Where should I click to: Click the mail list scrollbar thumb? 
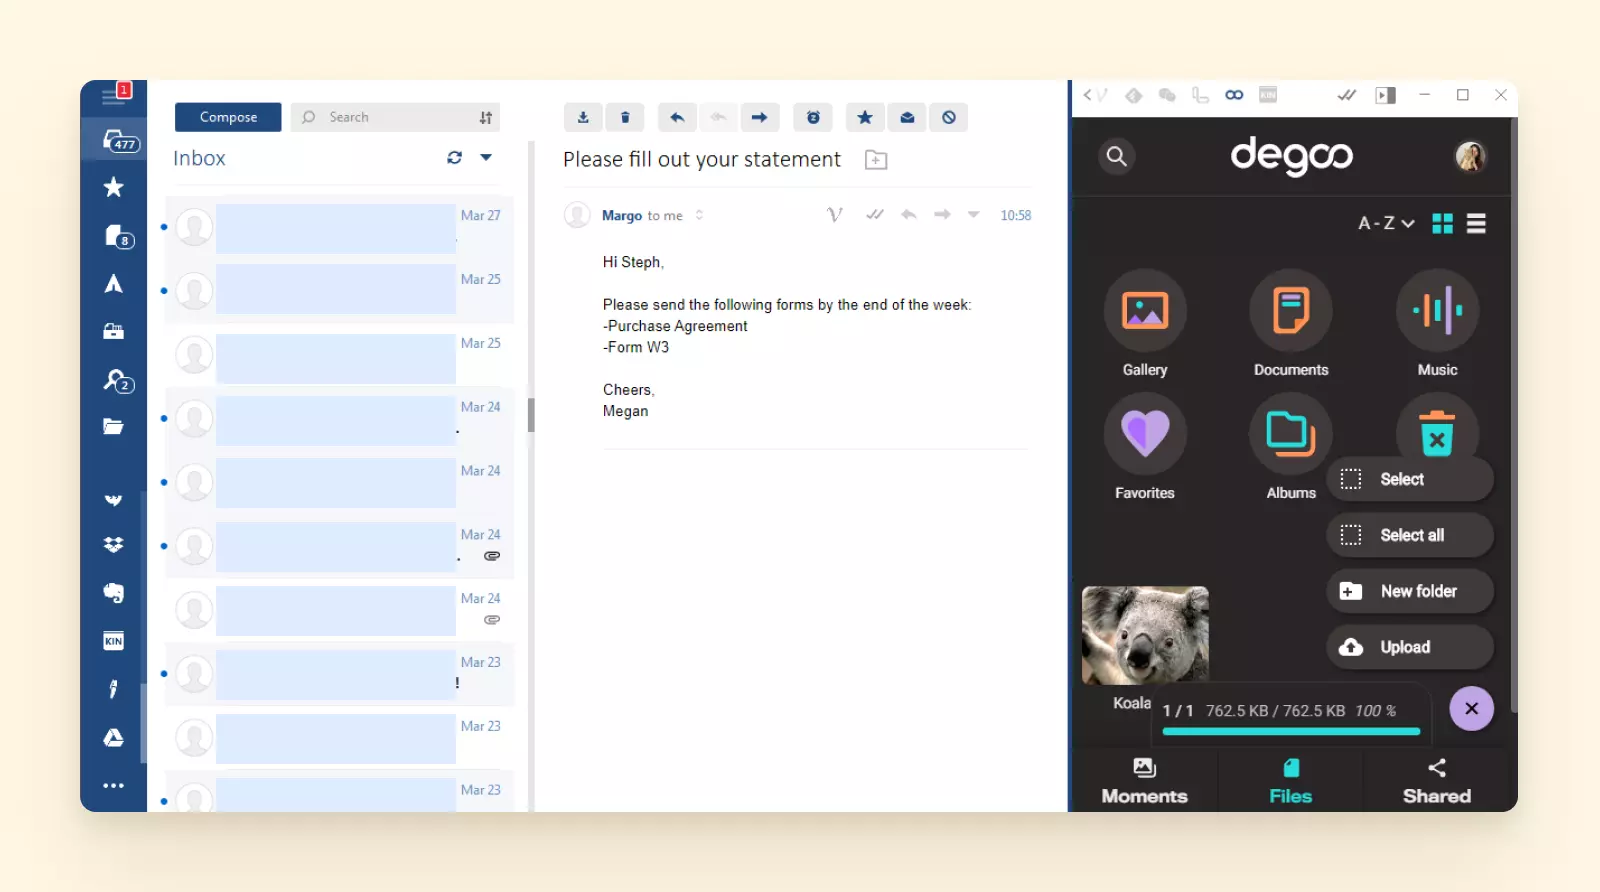[x=531, y=415]
